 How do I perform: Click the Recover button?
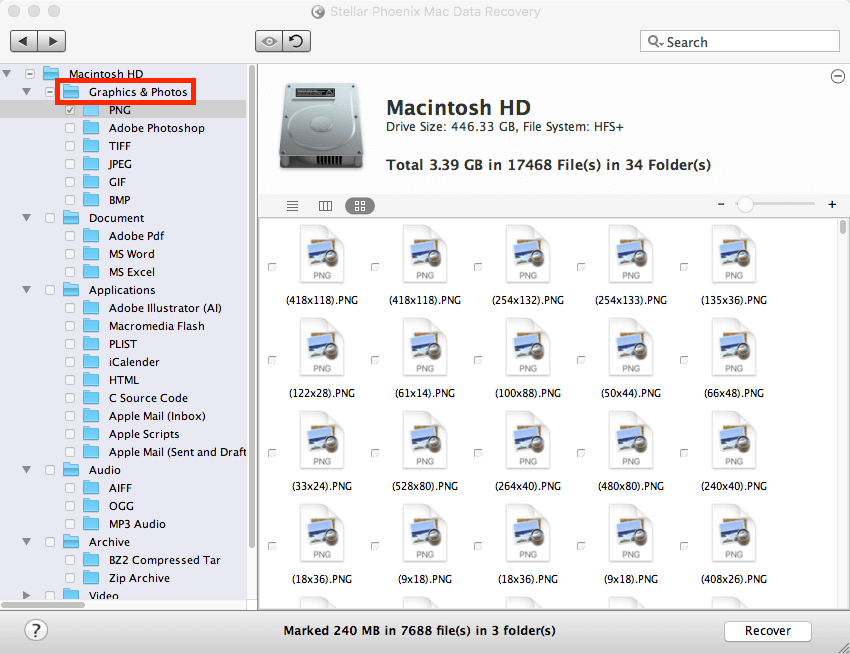768,631
